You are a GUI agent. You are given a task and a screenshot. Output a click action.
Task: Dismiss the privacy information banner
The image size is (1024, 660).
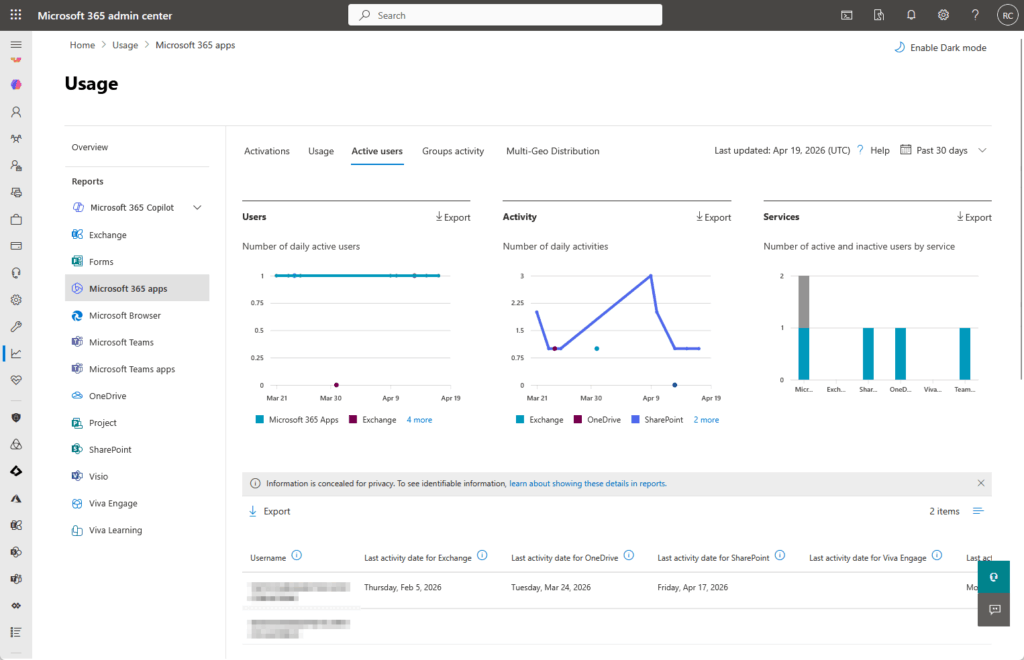980,483
